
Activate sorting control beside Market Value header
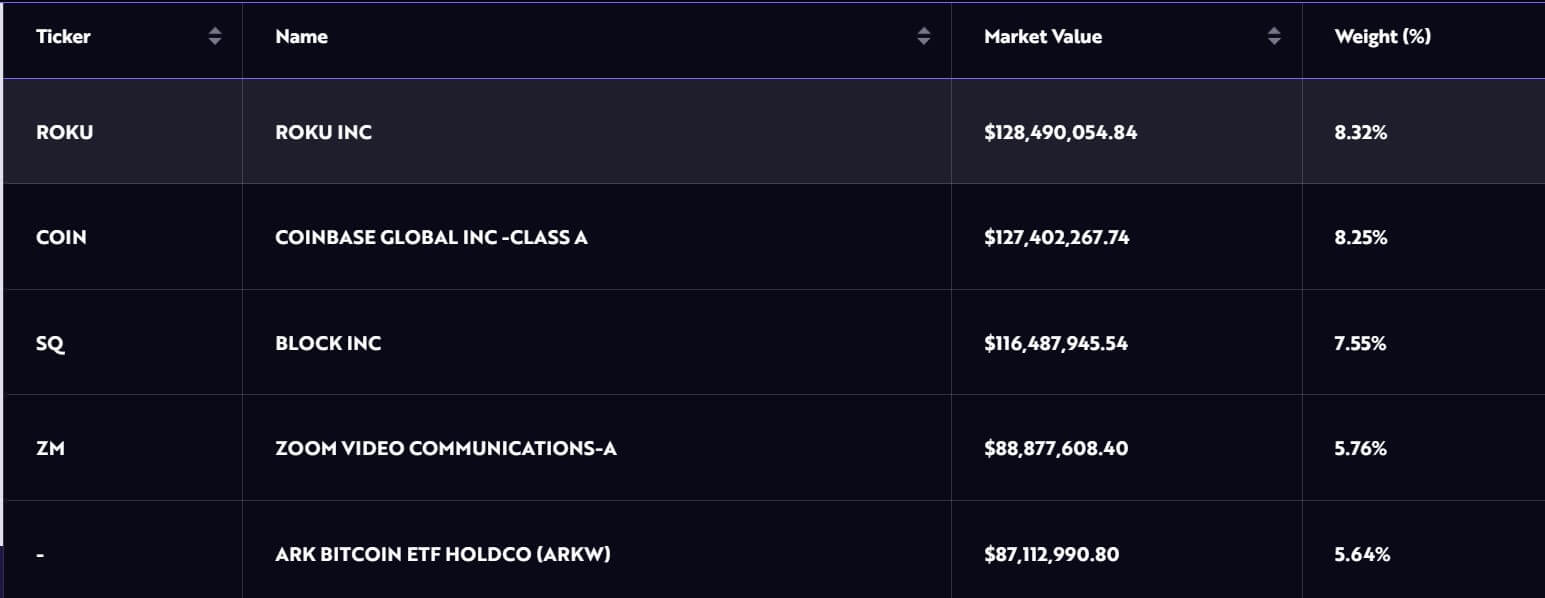click(1274, 36)
